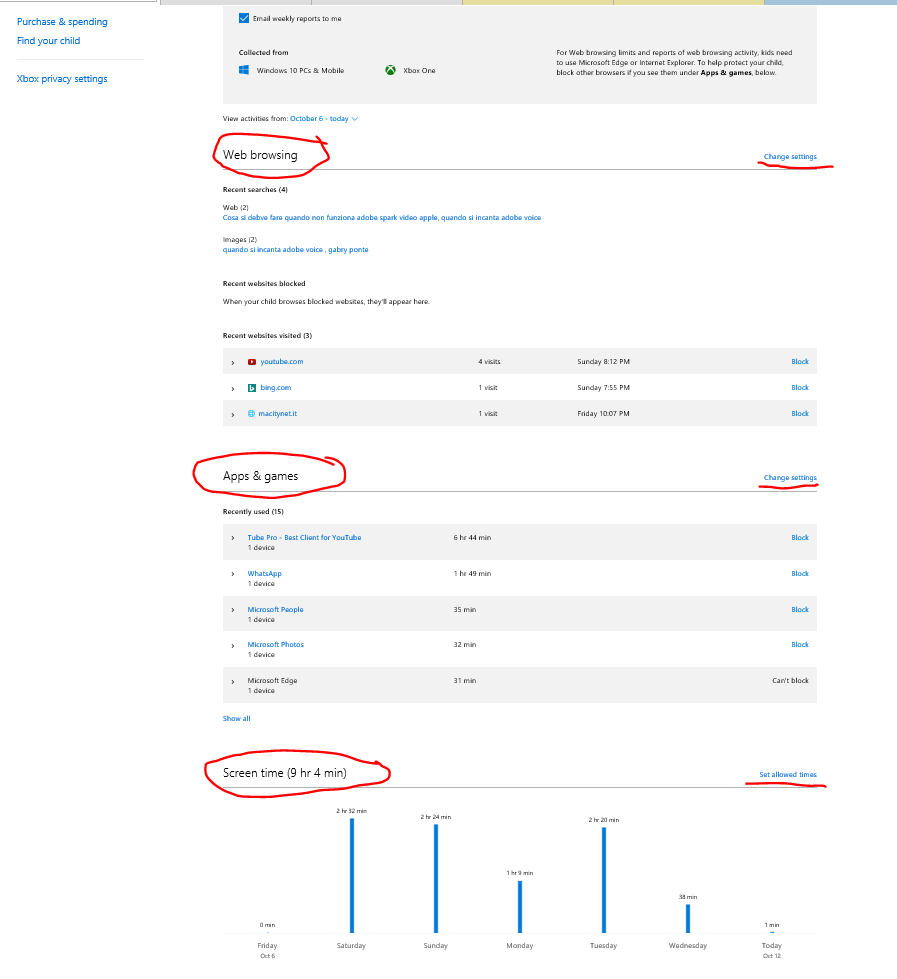Expand the WhatsApp app usage row
The height and width of the screenshot is (979, 897).
click(233, 574)
